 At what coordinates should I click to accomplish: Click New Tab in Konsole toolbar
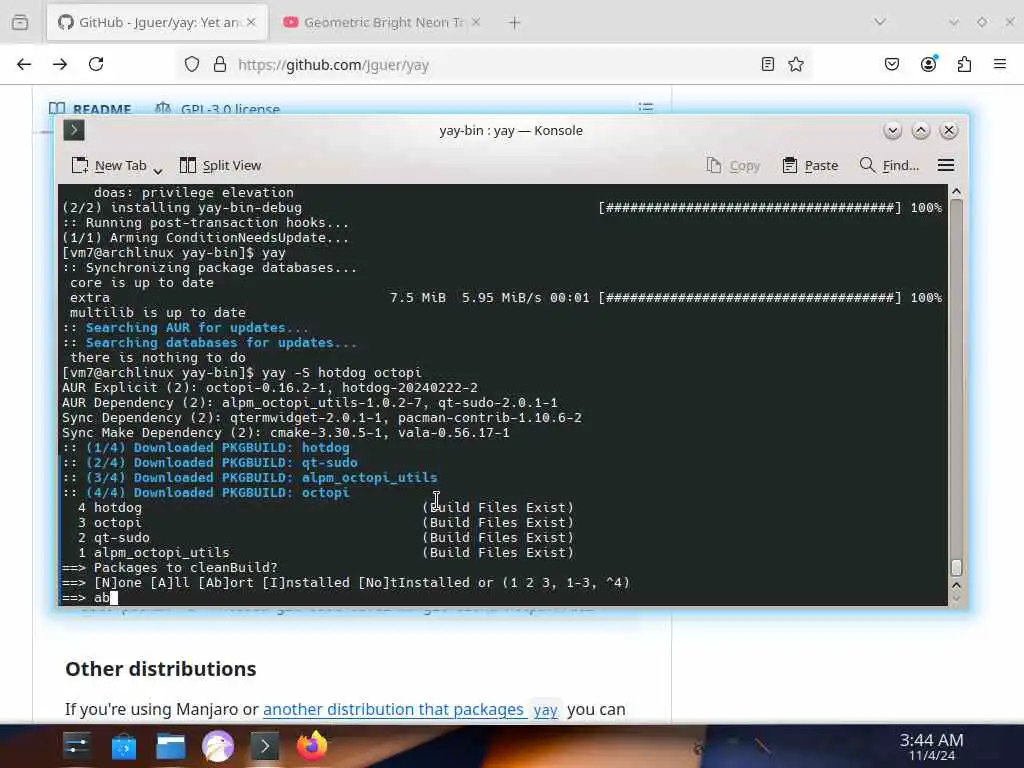pos(109,166)
